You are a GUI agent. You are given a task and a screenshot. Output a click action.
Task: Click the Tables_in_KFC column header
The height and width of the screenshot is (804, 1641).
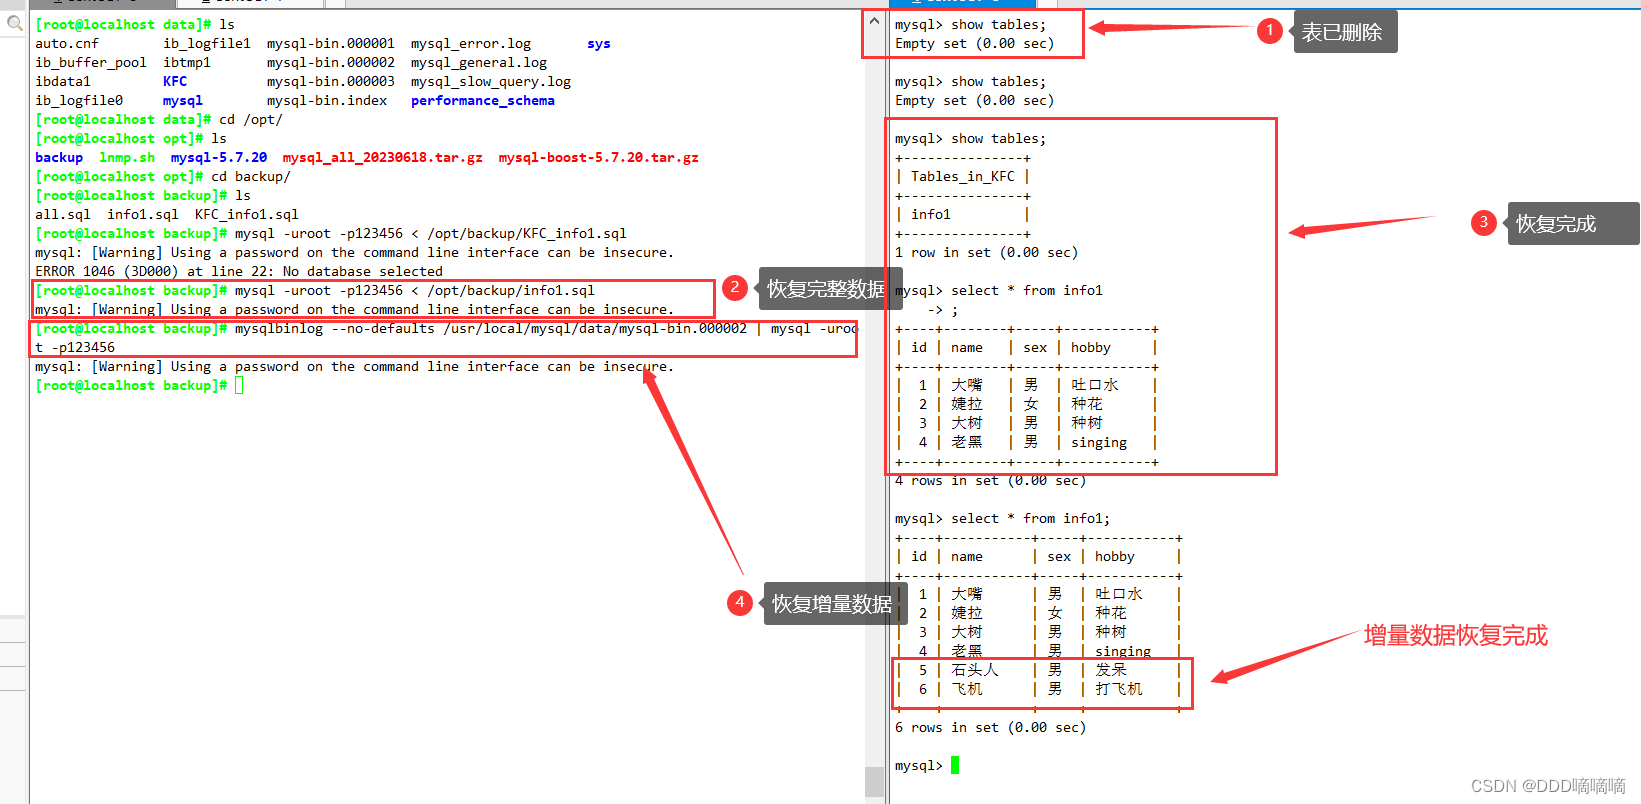tap(963, 176)
